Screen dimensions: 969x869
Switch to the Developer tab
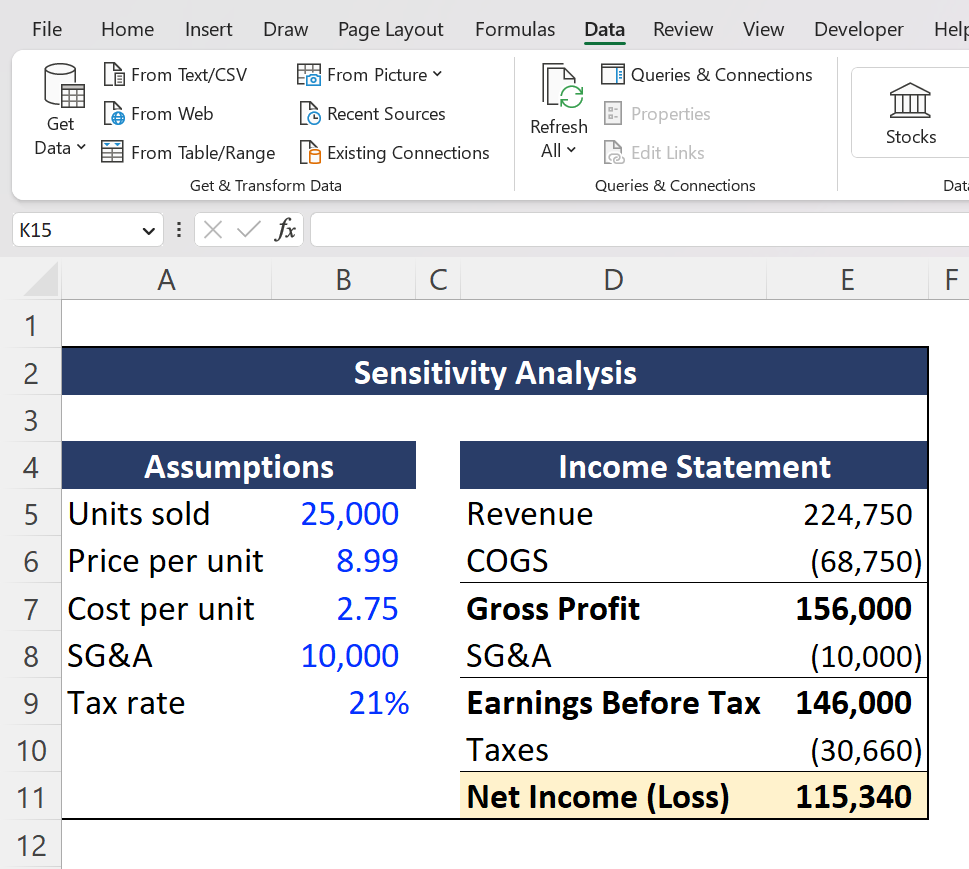(857, 29)
